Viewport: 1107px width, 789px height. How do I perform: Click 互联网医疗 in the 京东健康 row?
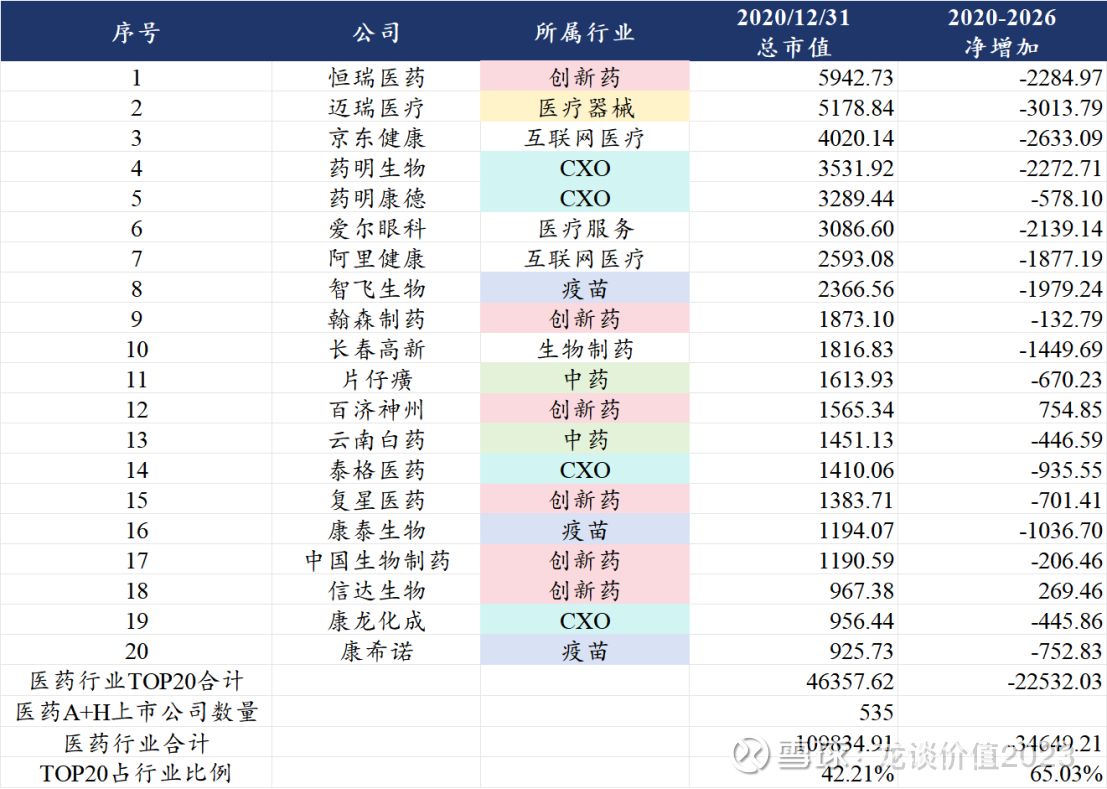(585, 138)
